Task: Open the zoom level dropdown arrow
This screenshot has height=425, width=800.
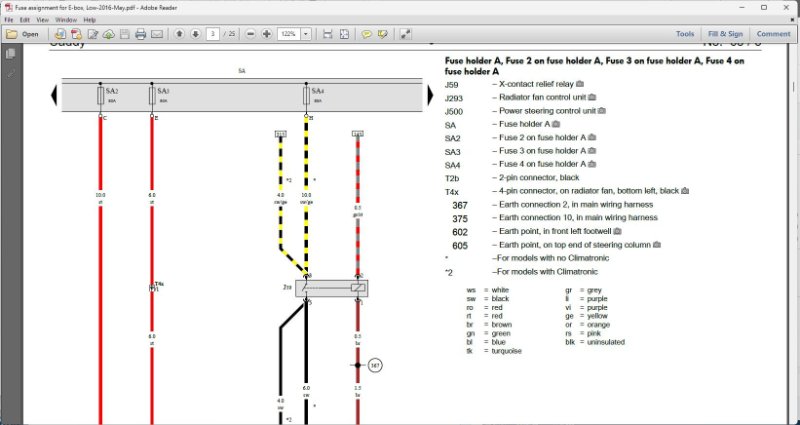Action: pos(306,34)
